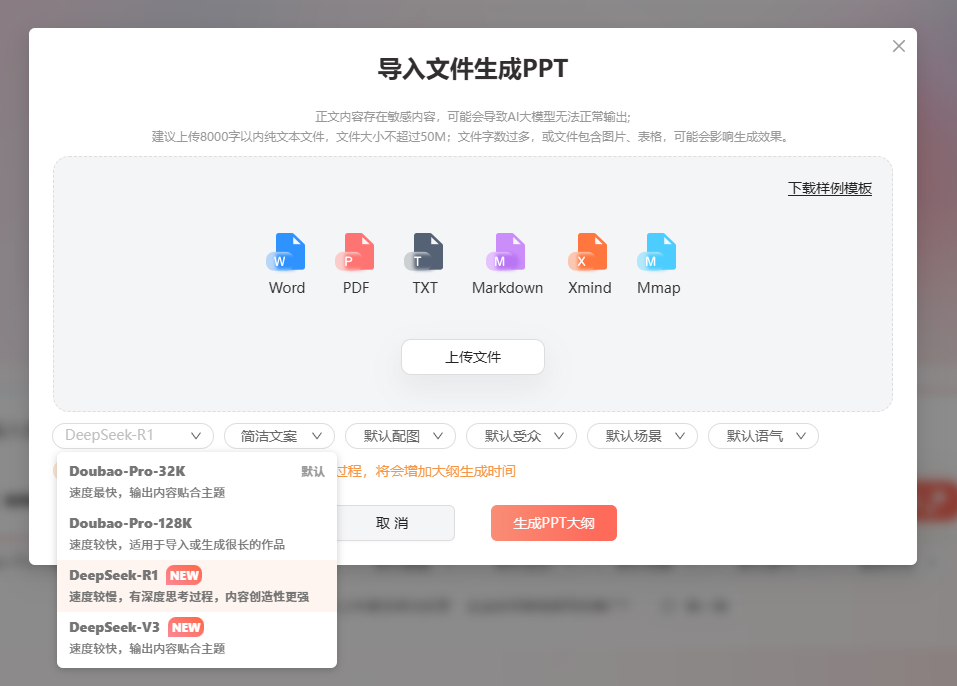Close the 导入文件生成PPT dialog
The width and height of the screenshot is (957, 686).
click(x=898, y=46)
